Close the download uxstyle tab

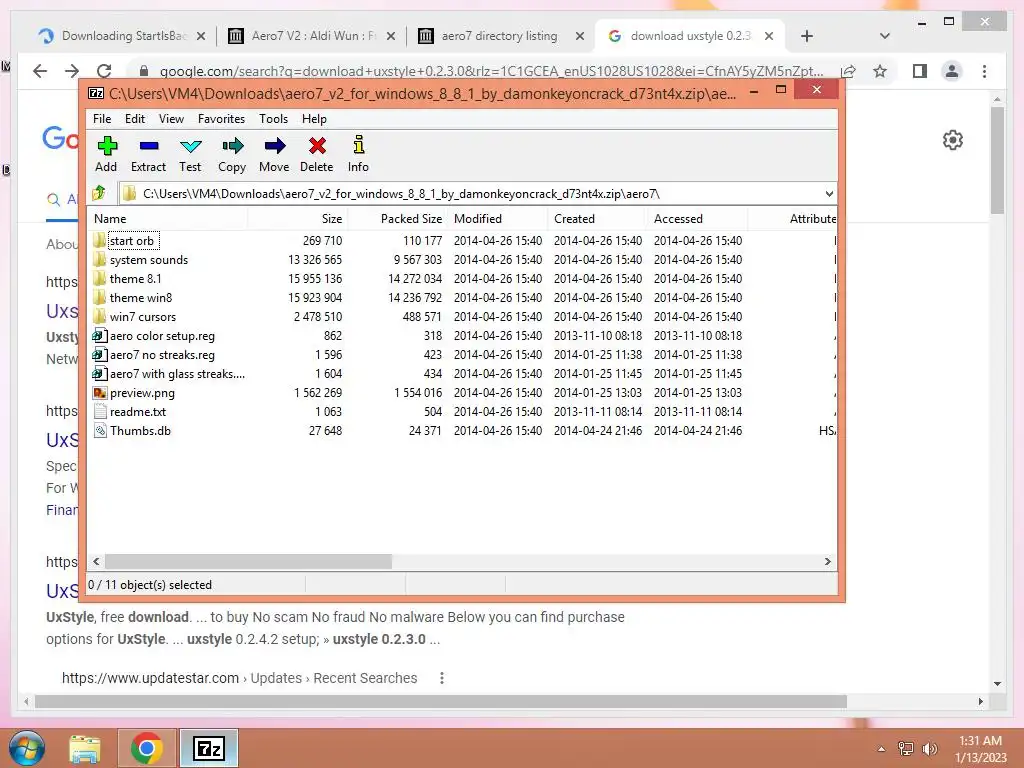[x=769, y=36]
